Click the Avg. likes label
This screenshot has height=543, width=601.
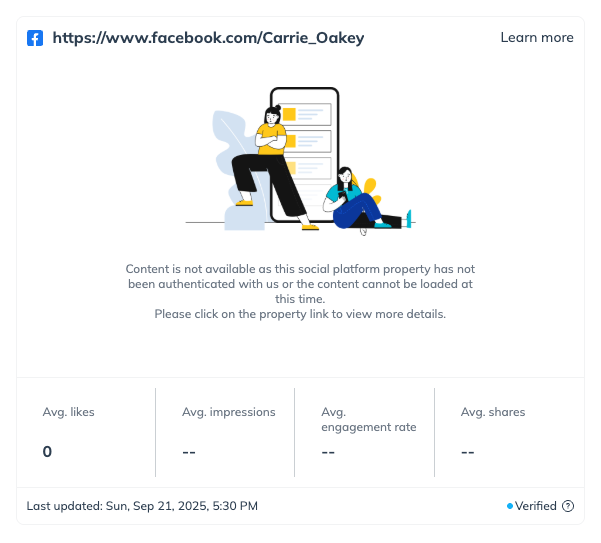[69, 412]
